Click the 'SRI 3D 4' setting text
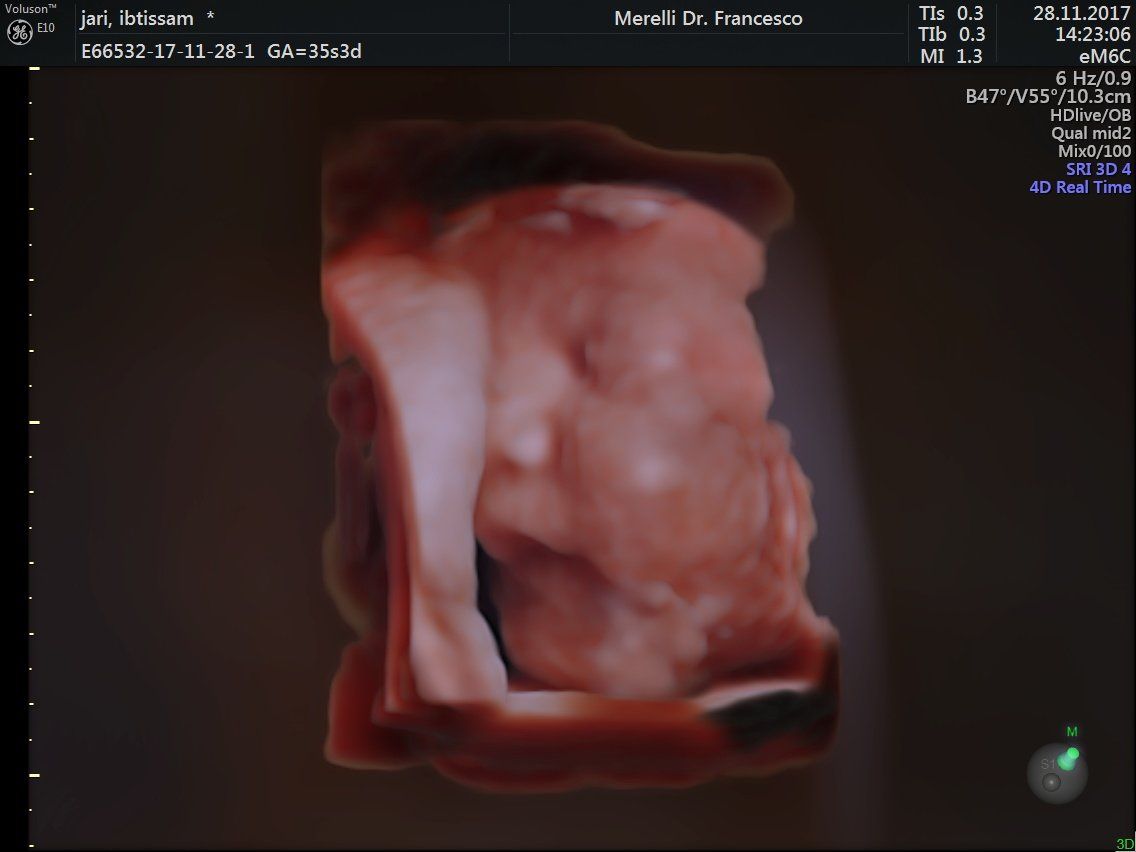Viewport: 1136px width, 852px height. pos(1098,169)
